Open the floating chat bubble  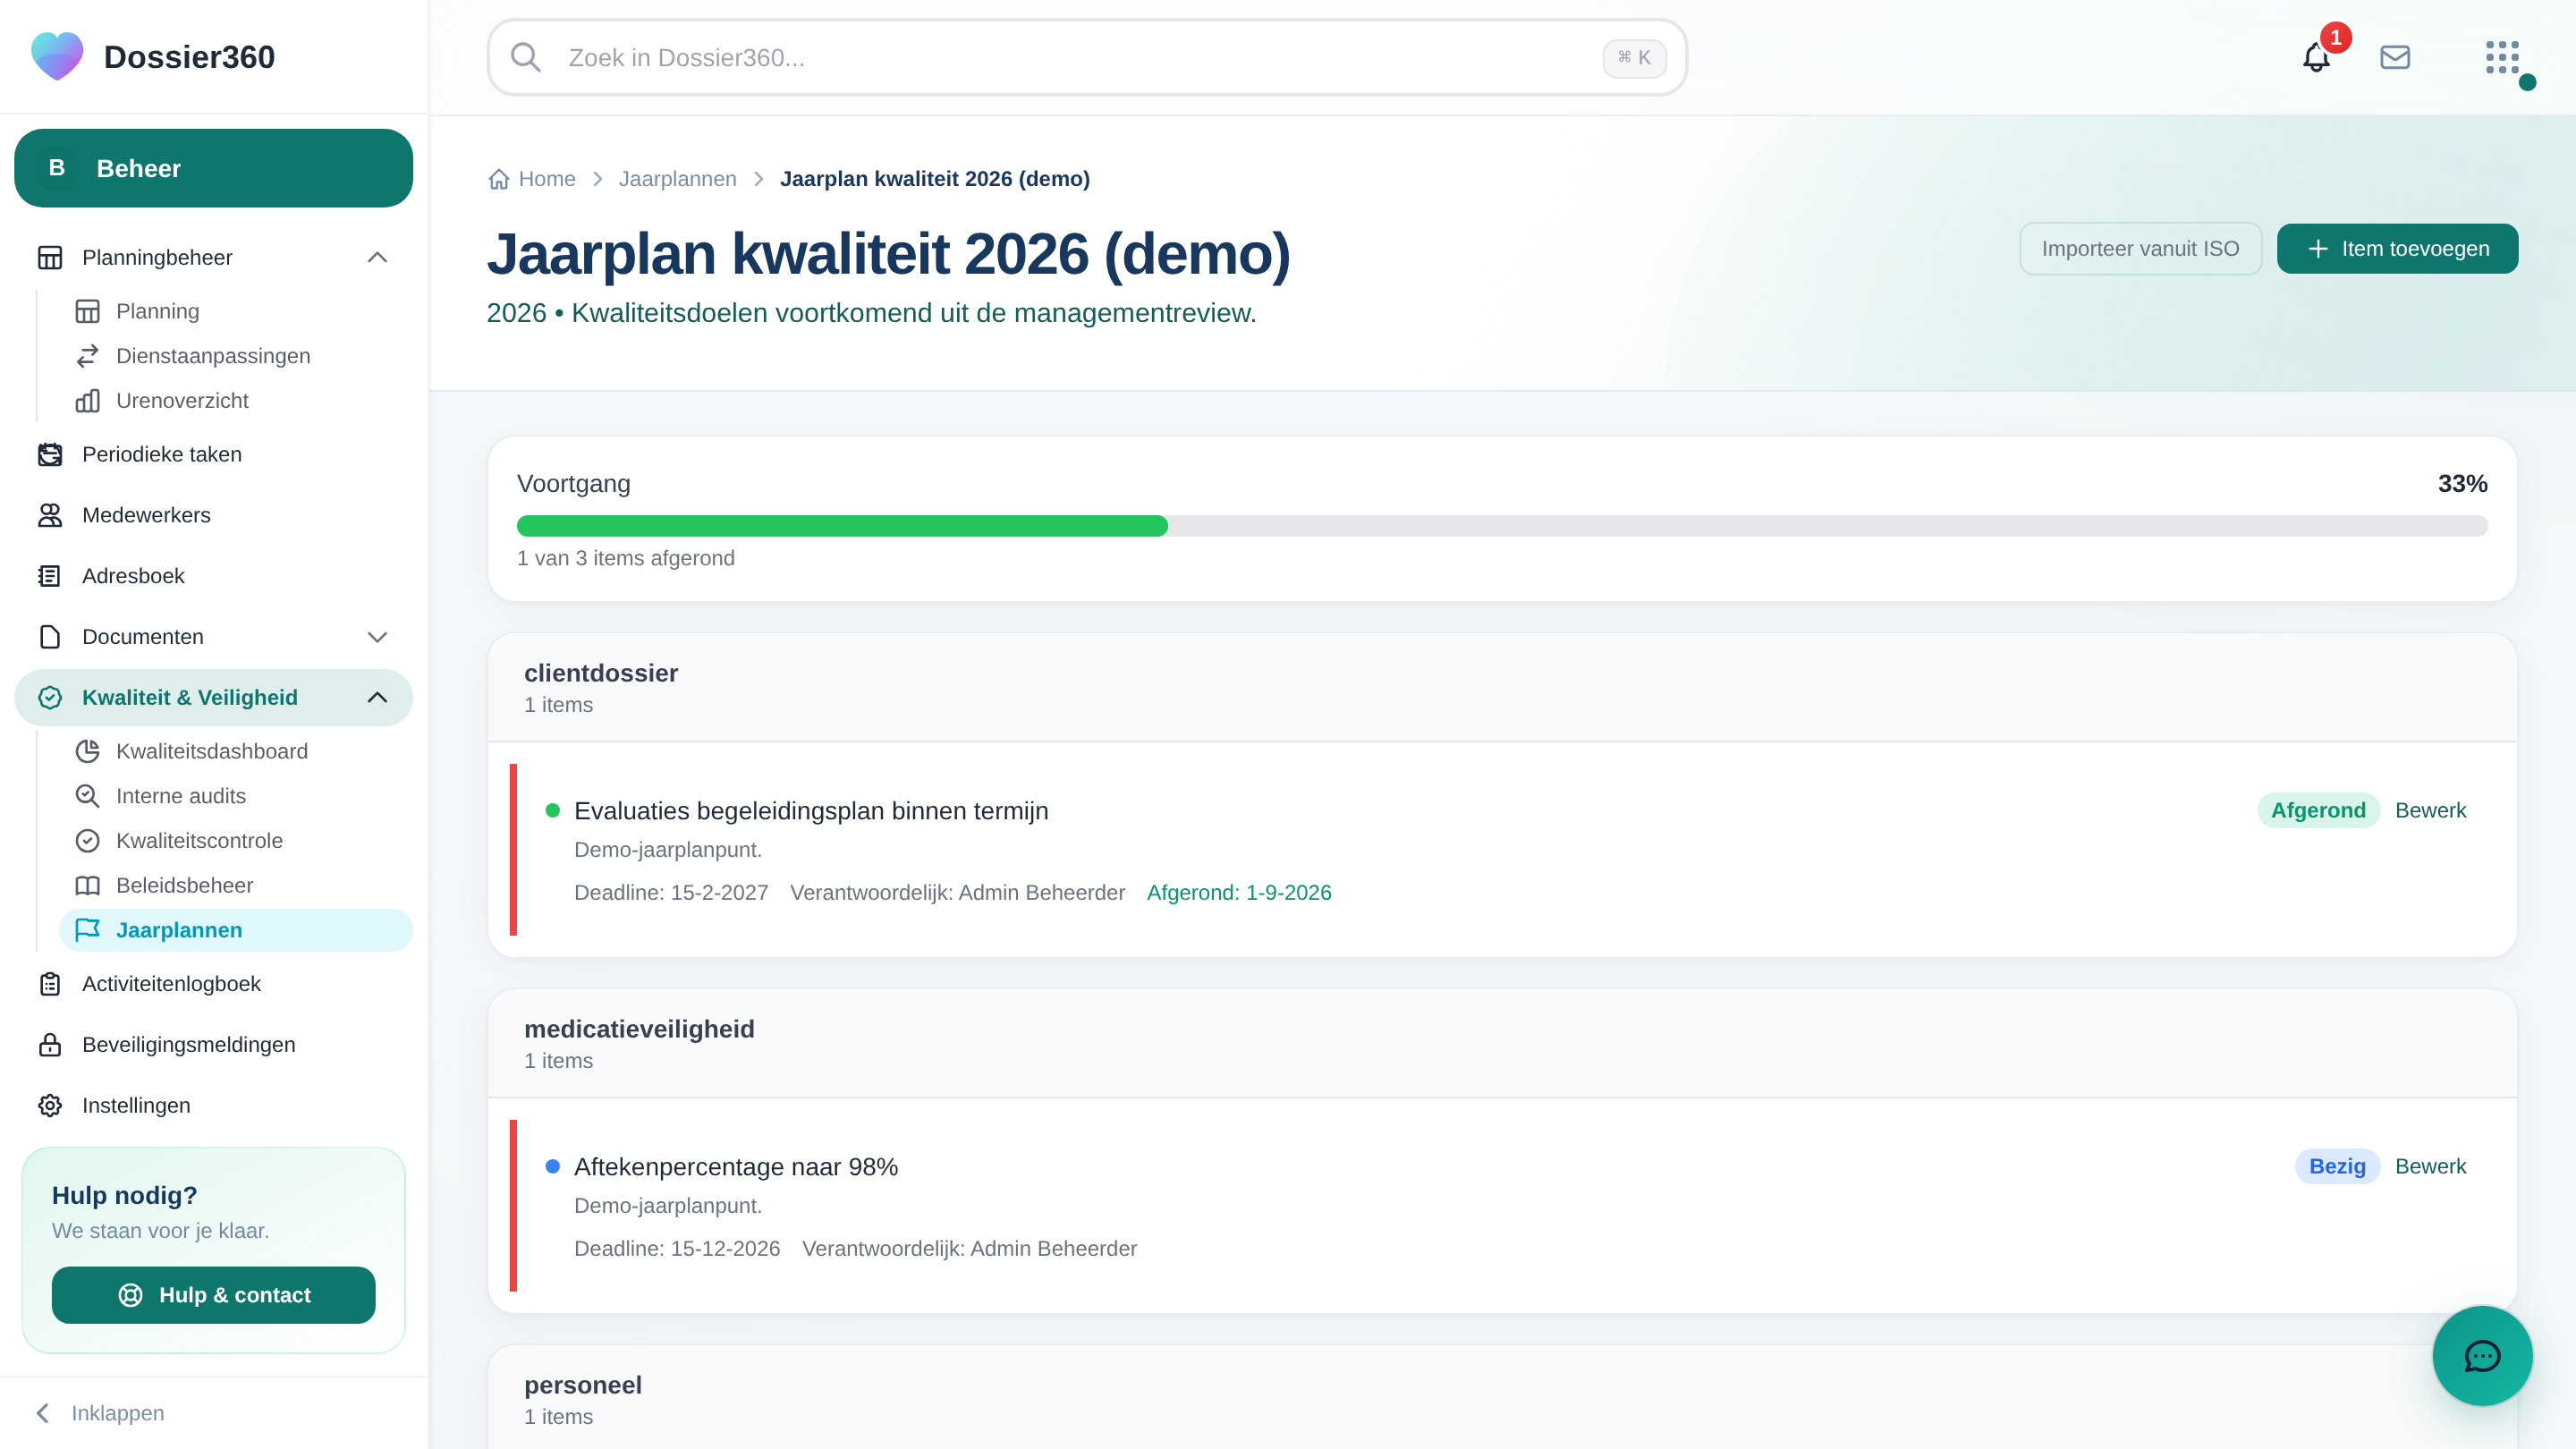click(x=2482, y=1356)
